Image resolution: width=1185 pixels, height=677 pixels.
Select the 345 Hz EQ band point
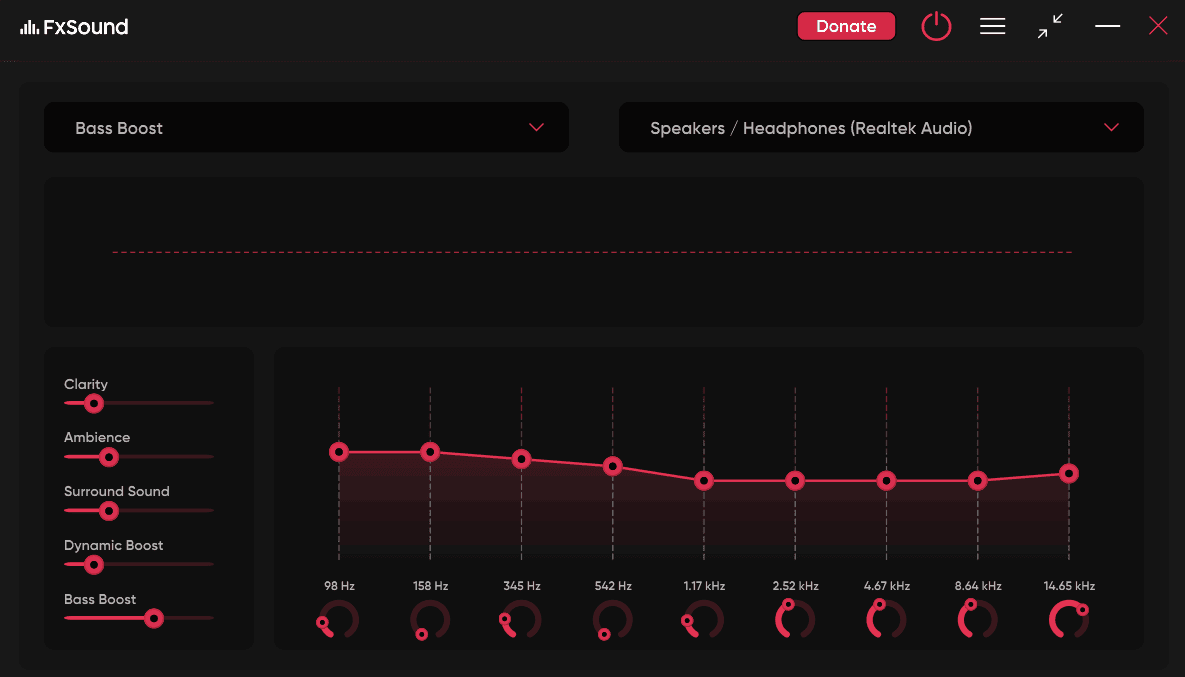point(521,459)
